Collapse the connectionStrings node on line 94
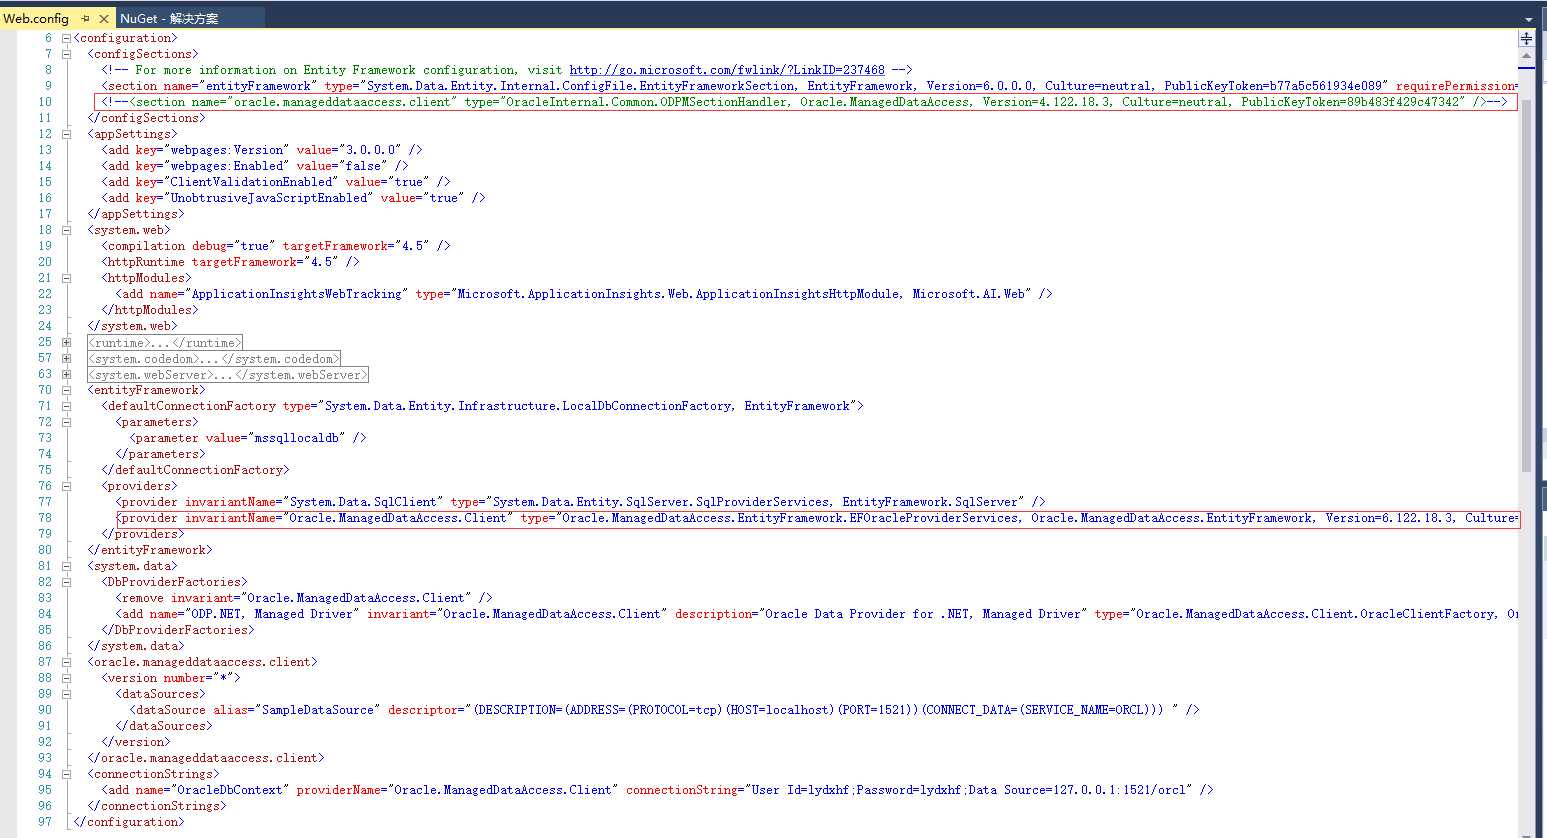 click(66, 774)
